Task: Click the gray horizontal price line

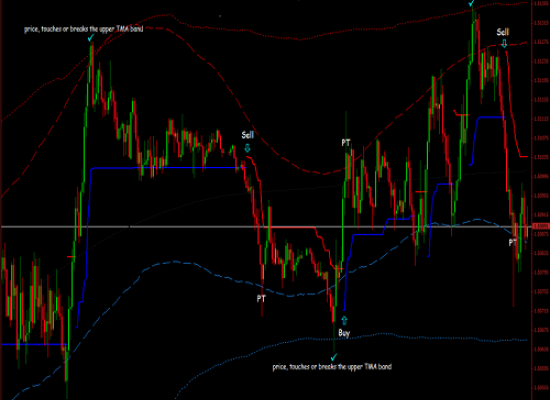Action: 266,227
